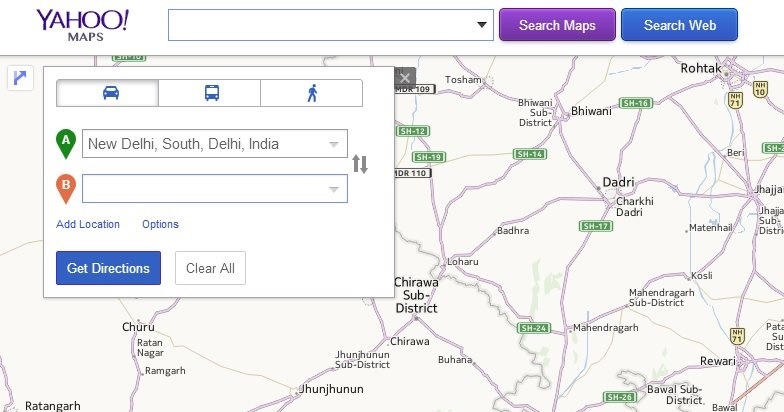This screenshot has height=412, width=784.
Task: Expand the start location dropdown arrow
Action: pyautogui.click(x=334, y=144)
